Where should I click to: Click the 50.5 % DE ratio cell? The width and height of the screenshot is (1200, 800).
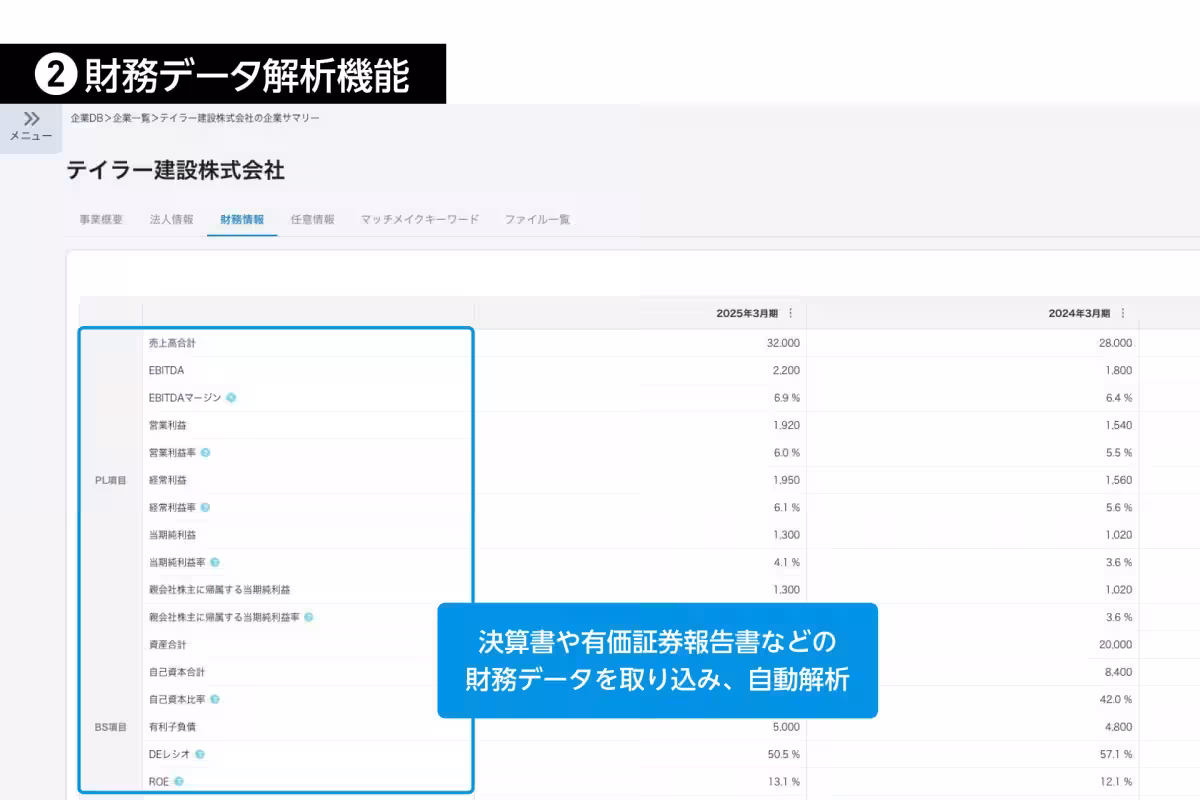point(784,754)
